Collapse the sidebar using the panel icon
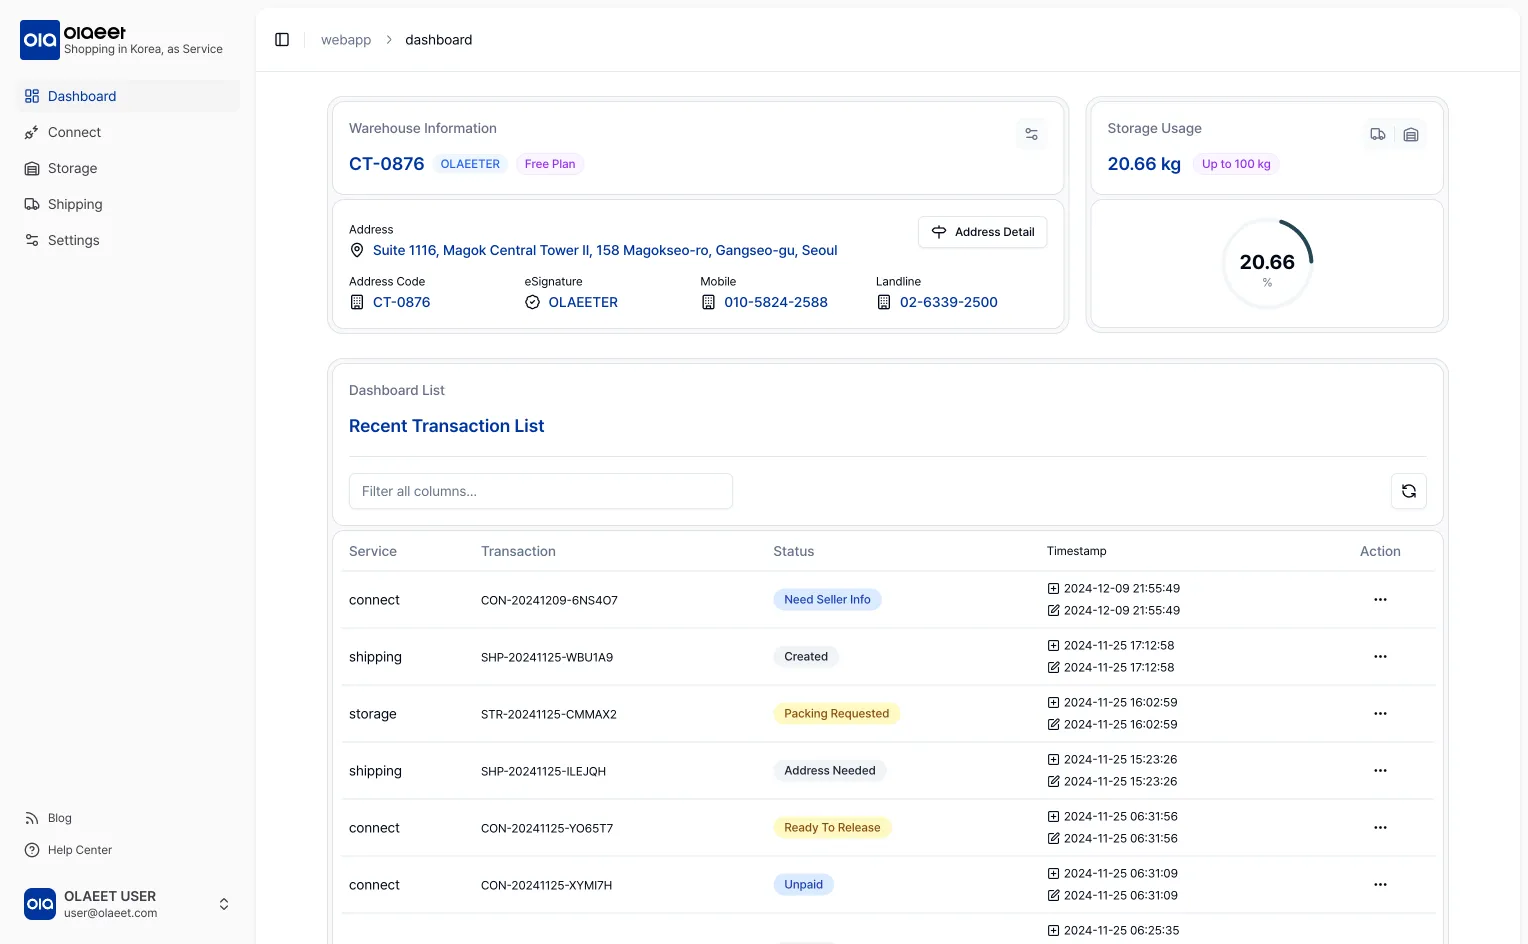Screen dimensions: 1528x944 [x=281, y=39]
